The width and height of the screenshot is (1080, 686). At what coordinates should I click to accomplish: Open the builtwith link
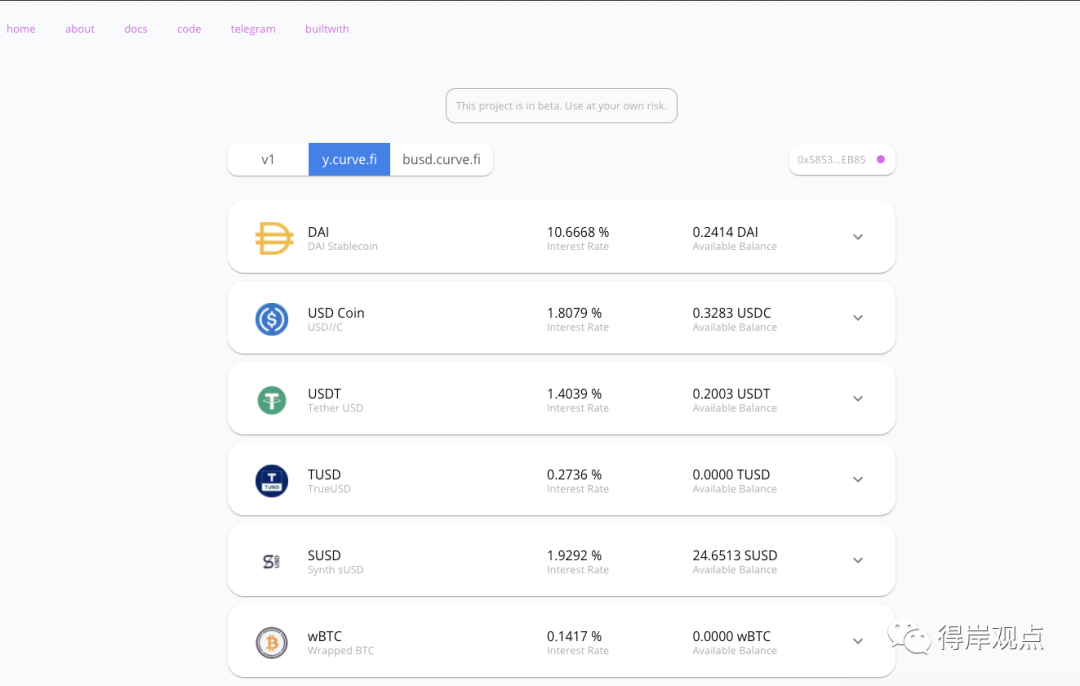point(327,29)
